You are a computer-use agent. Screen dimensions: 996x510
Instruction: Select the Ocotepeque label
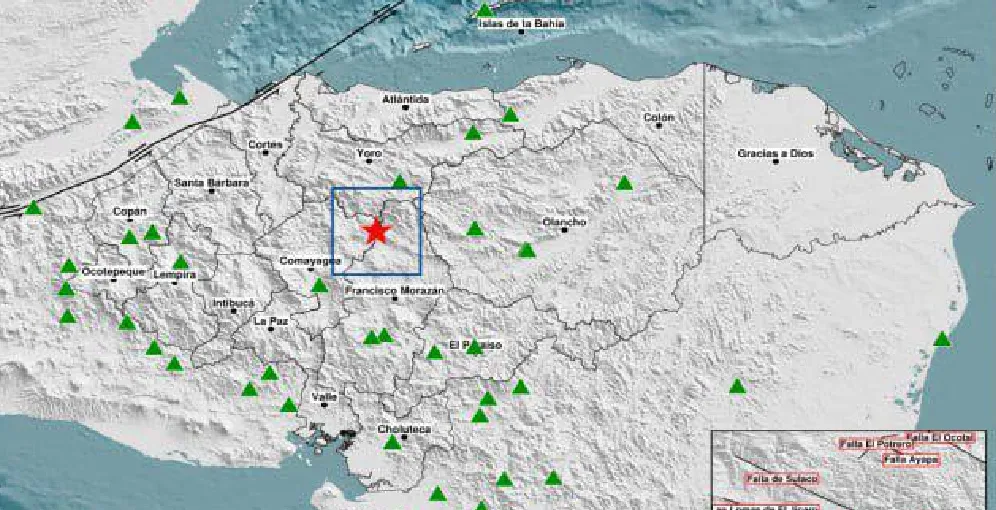(114, 271)
